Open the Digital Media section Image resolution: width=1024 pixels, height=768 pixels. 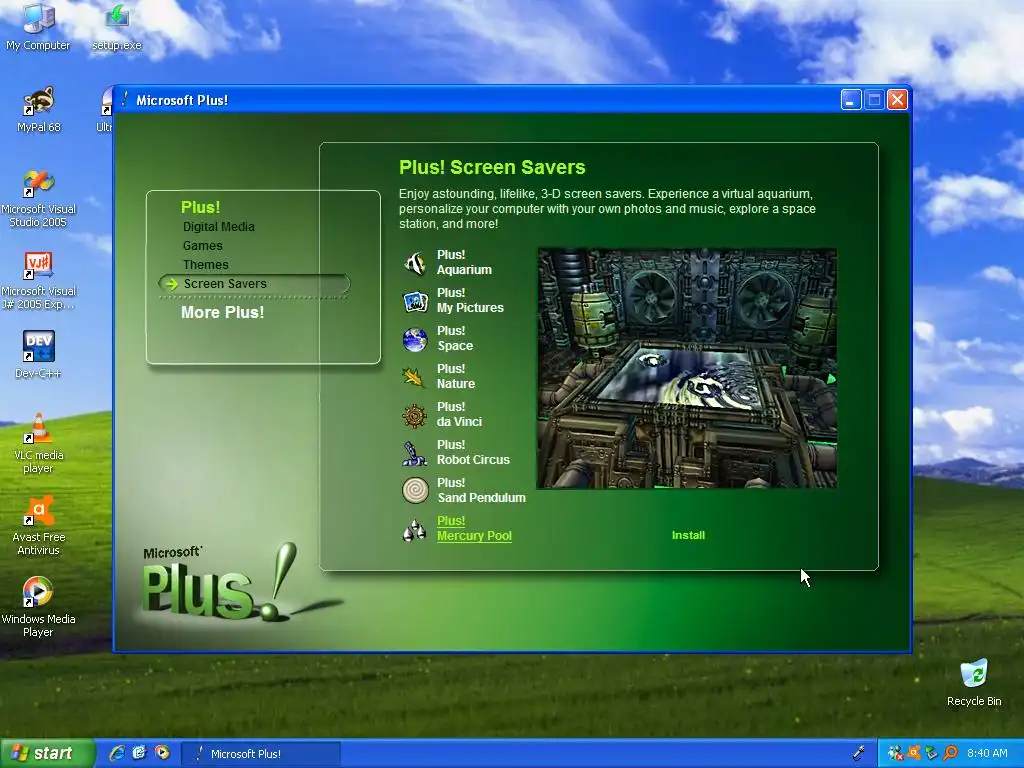[219, 227]
